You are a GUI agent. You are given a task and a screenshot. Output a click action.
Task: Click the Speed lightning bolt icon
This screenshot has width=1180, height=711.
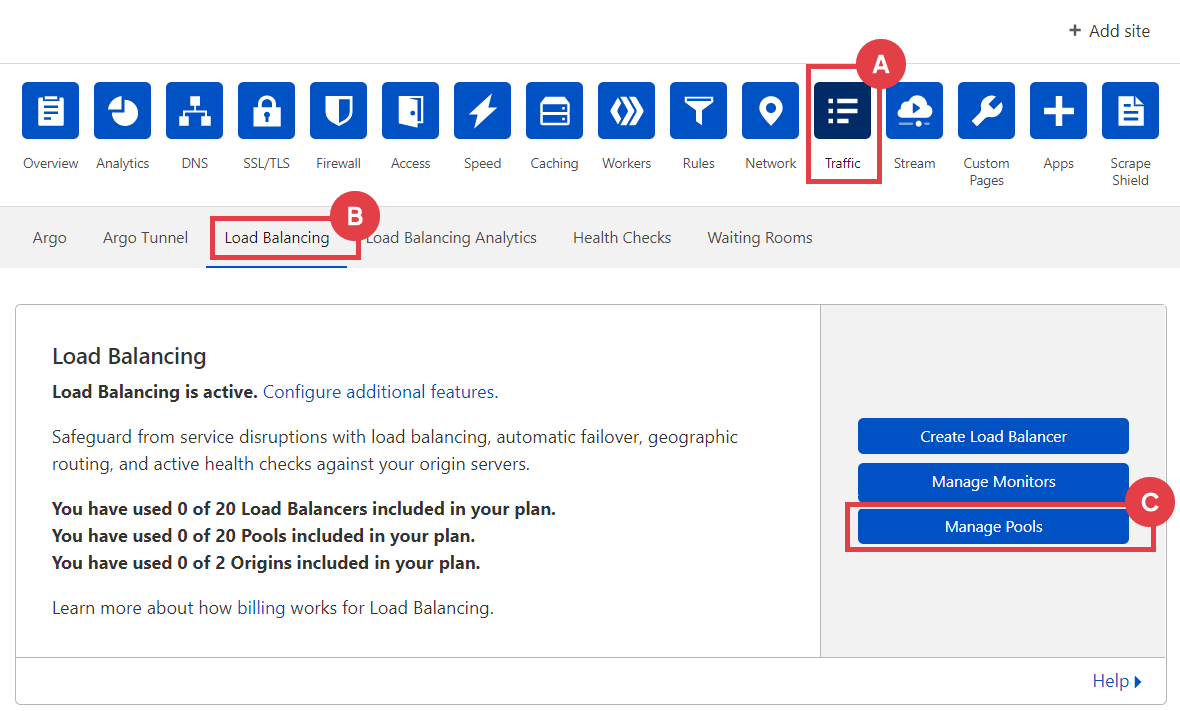pos(482,111)
